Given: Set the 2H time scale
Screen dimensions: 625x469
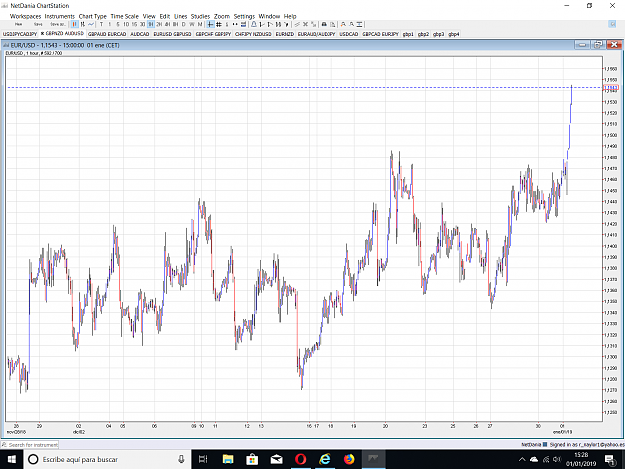Looking at the screenshot, I should [159, 24].
